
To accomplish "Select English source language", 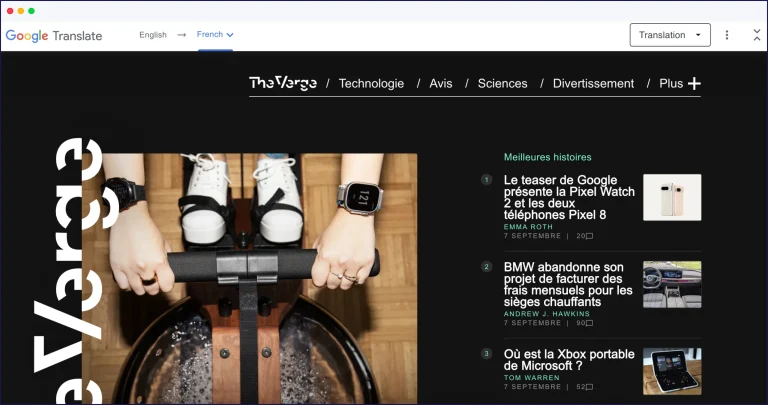I will point(153,35).
